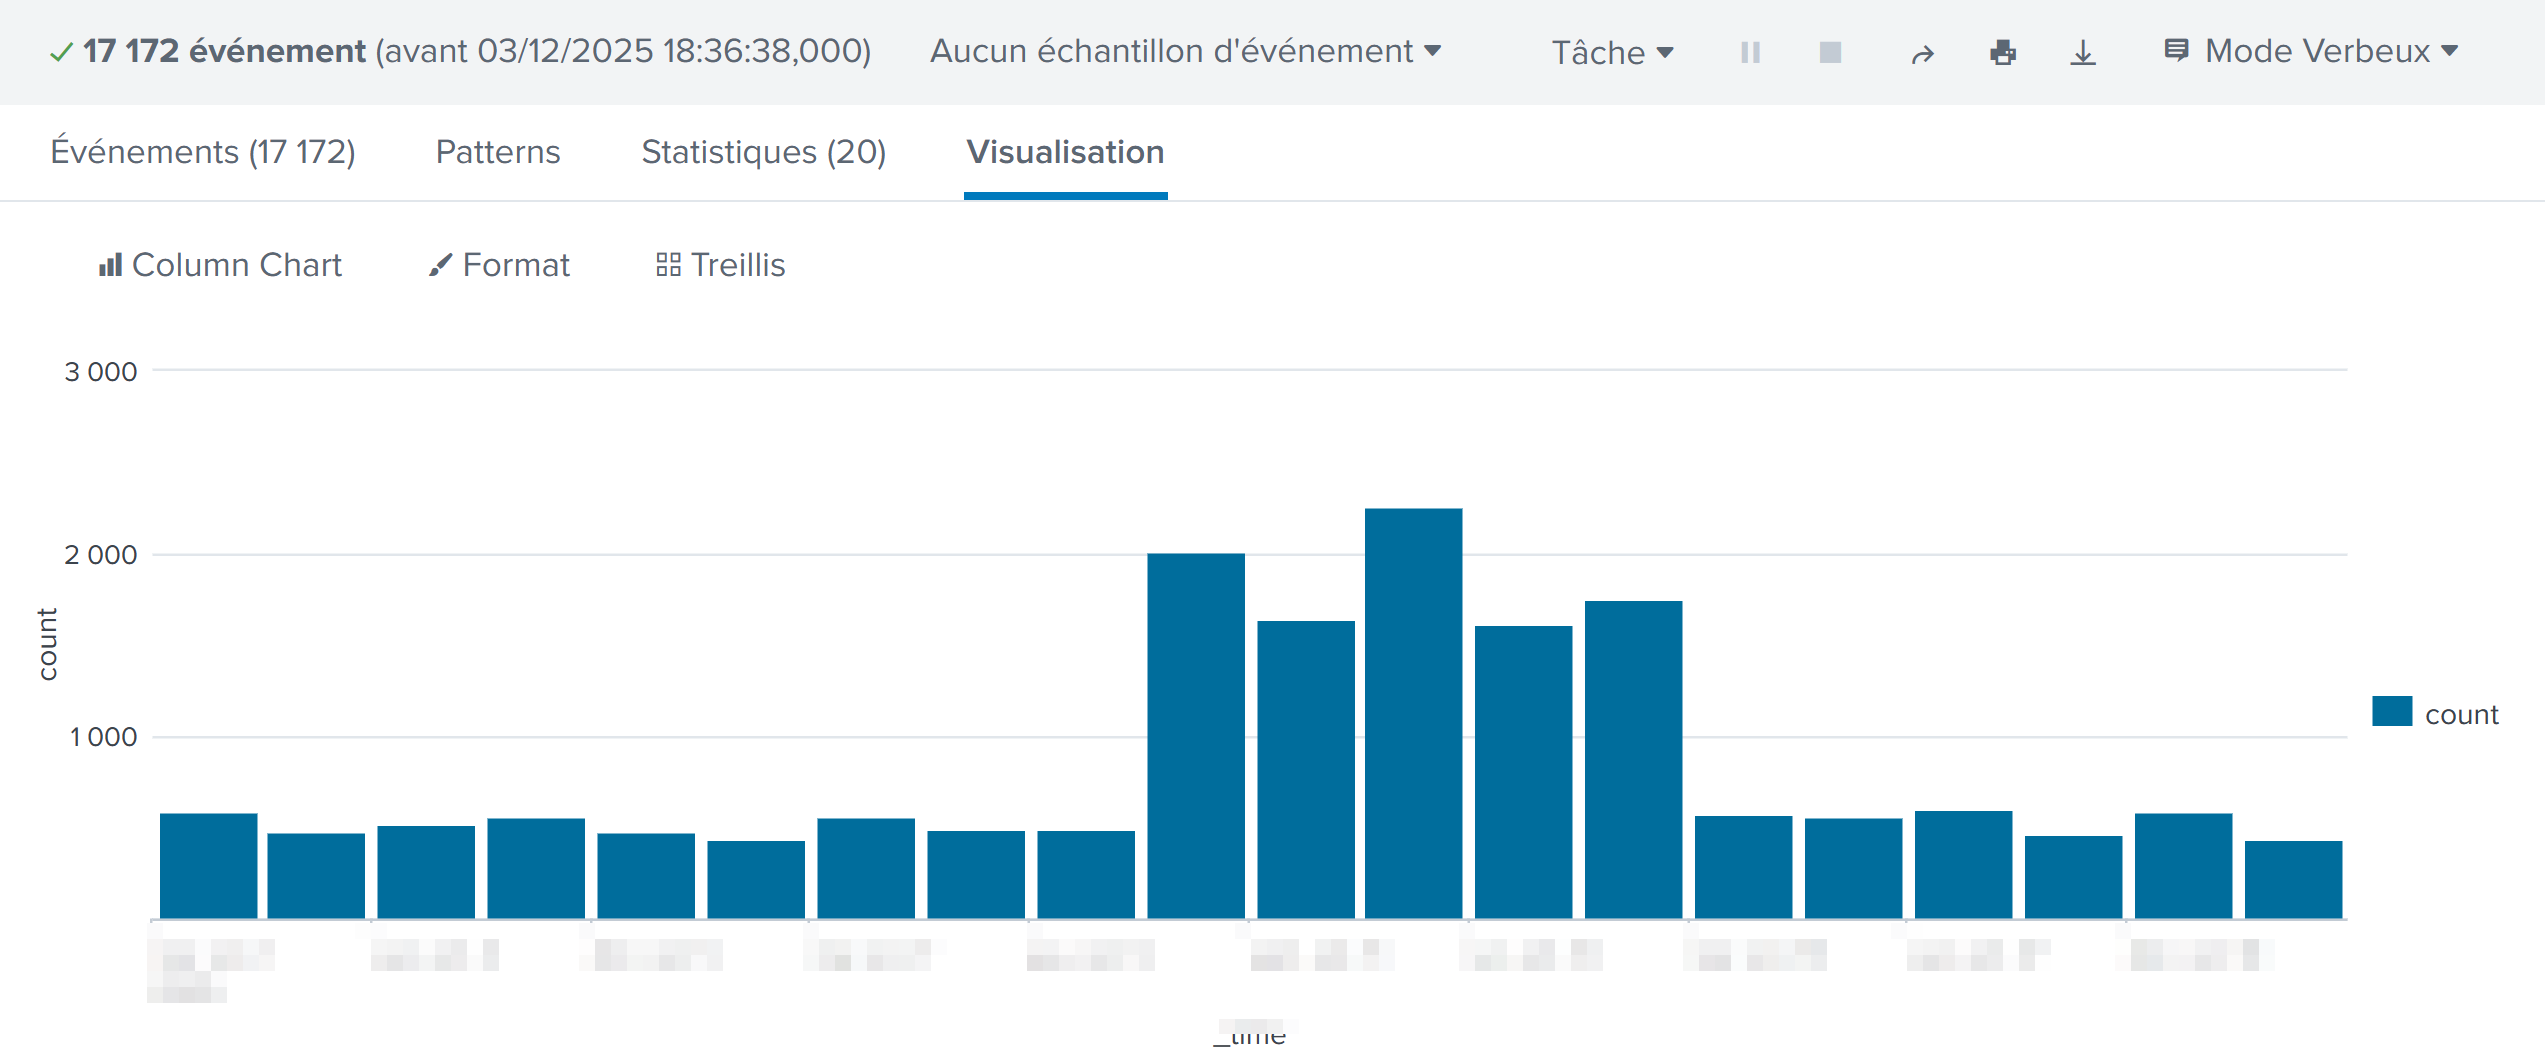Open the Column Chart type selector
The height and width of the screenshot is (1053, 2545).
click(x=222, y=264)
